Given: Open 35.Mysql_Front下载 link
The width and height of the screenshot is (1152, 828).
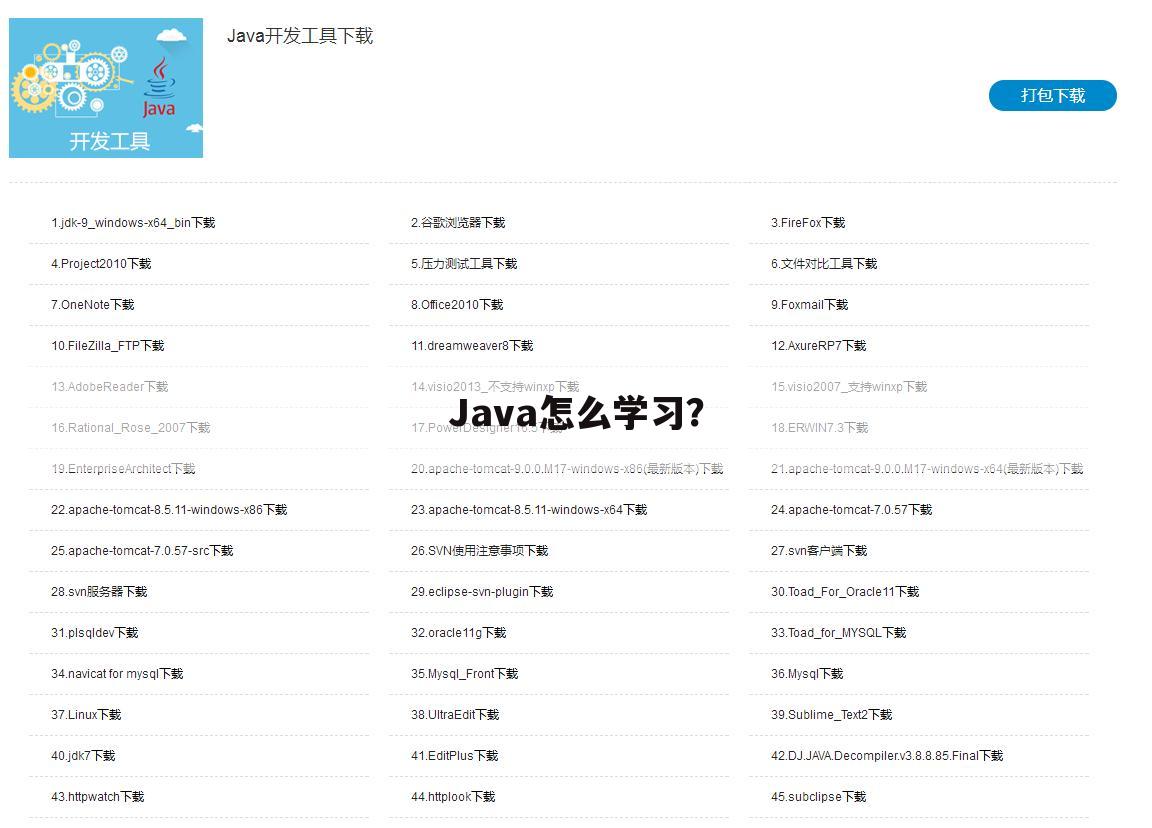Looking at the screenshot, I should tap(464, 674).
